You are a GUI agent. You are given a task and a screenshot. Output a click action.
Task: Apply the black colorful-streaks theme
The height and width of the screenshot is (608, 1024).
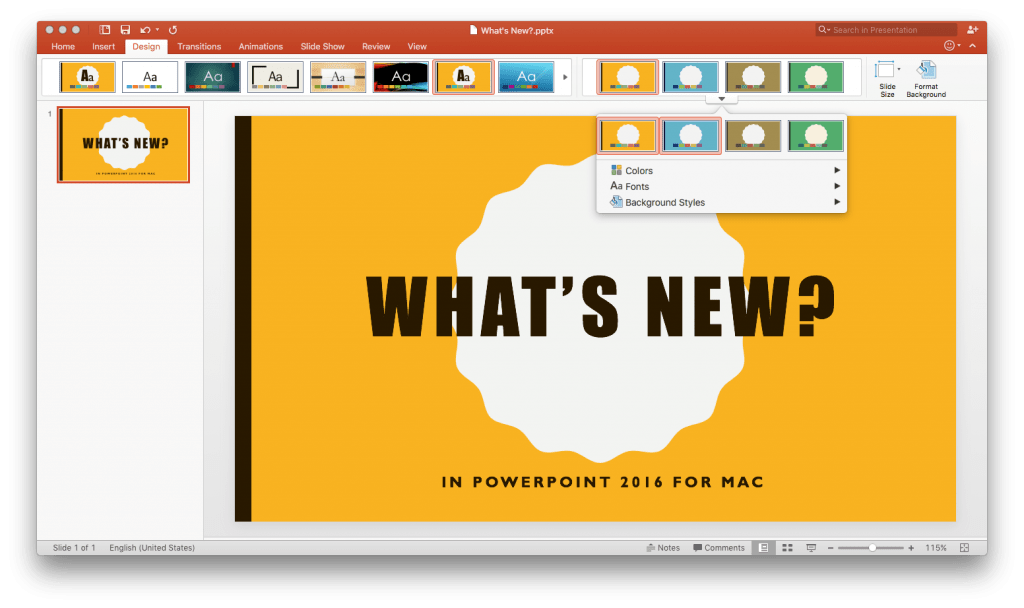(401, 77)
